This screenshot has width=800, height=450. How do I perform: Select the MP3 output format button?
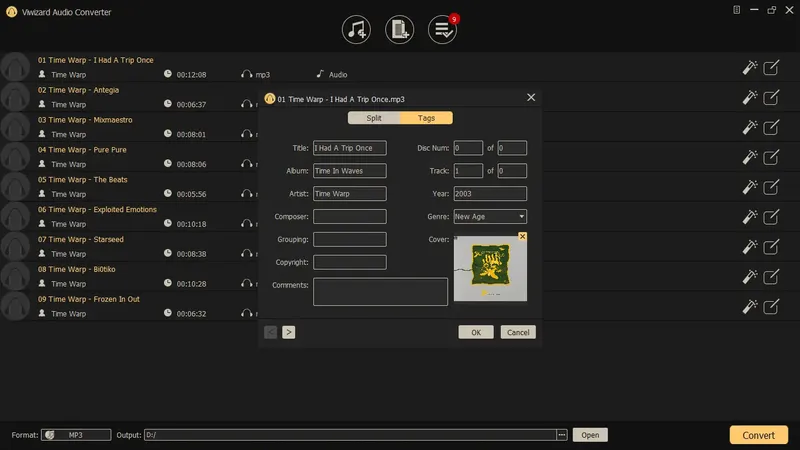[x=76, y=435]
